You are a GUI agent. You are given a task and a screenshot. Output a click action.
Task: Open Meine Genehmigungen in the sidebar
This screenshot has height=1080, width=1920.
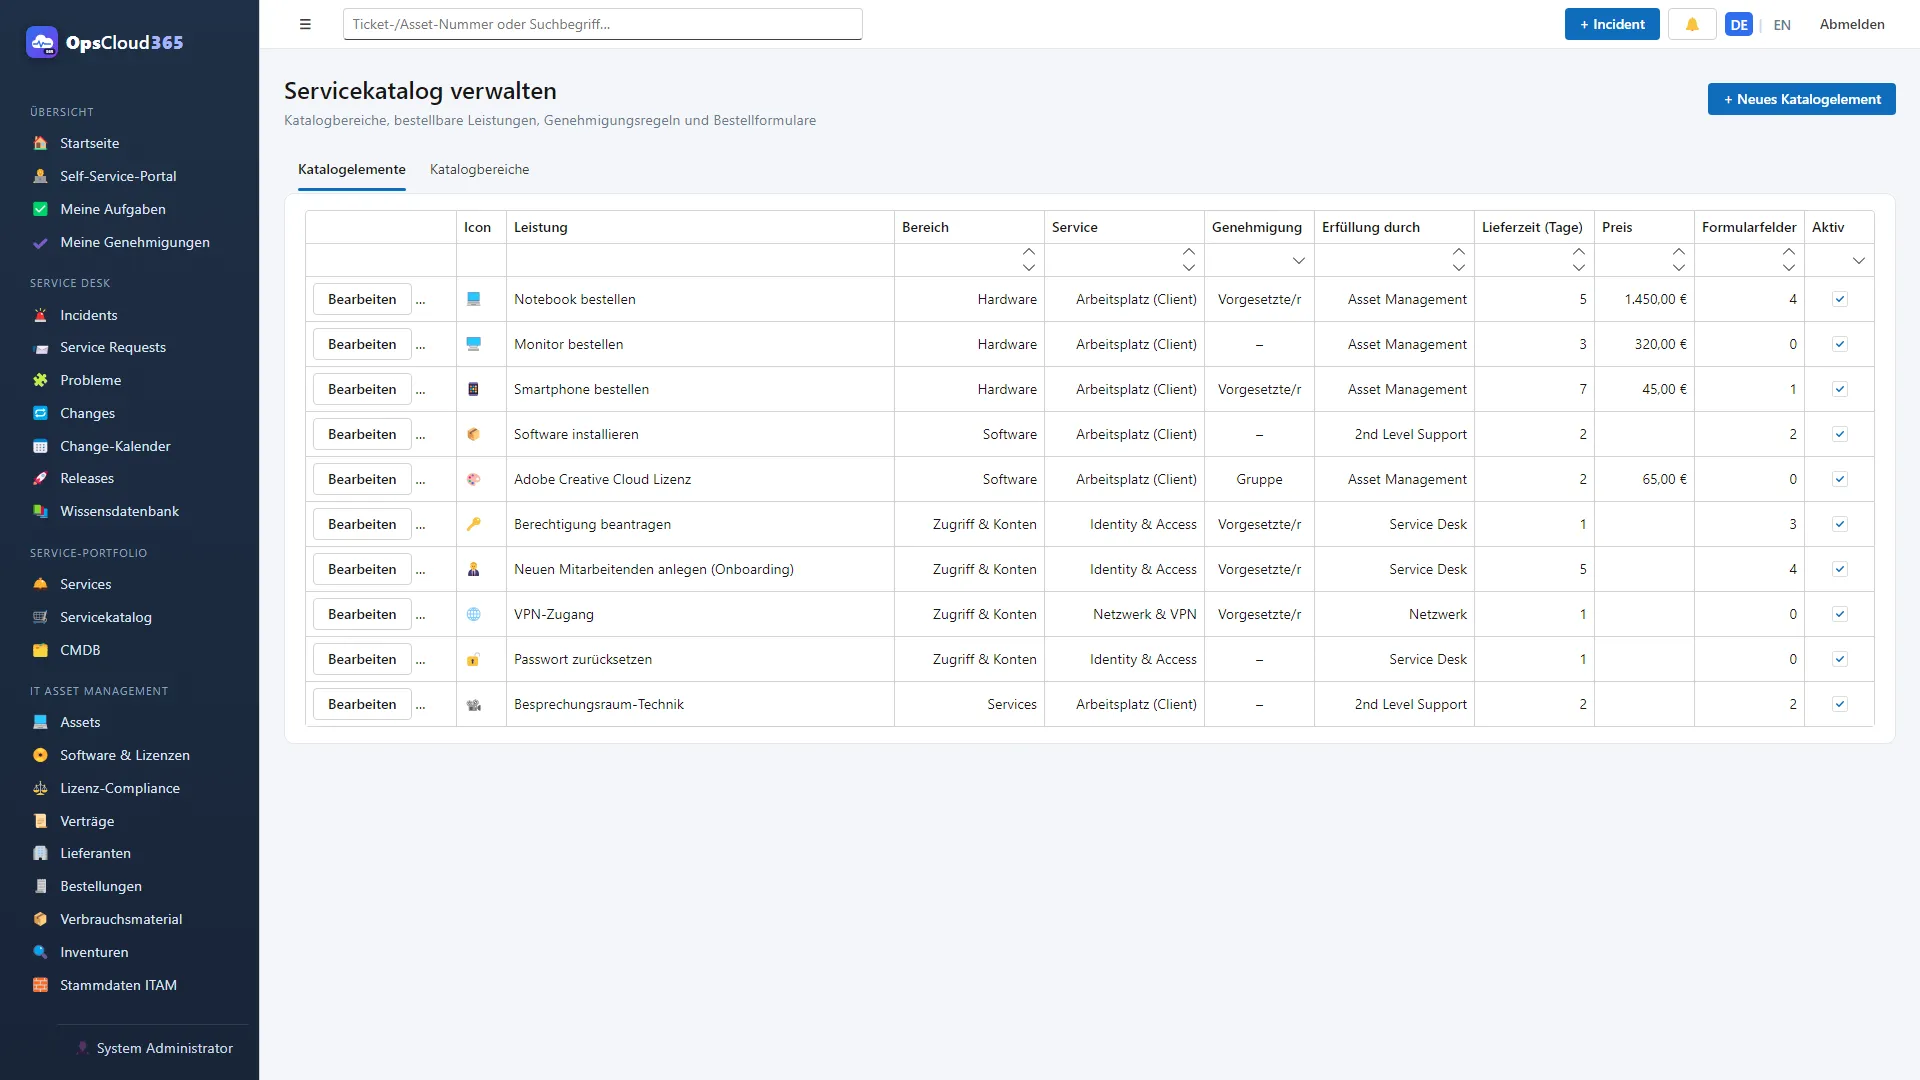(135, 242)
